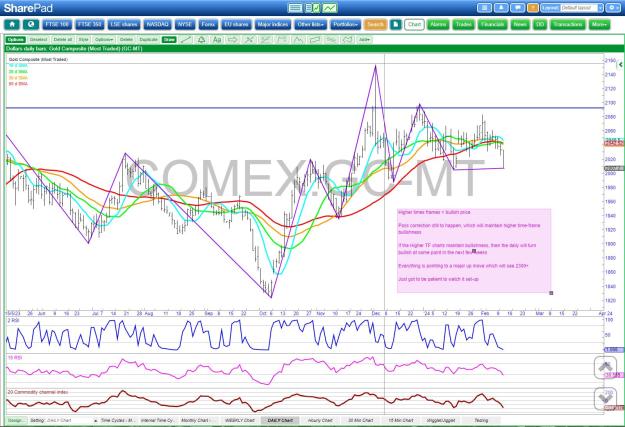The height and width of the screenshot is (427, 625).
Task: Click the Style button in drawing toolbar
Action: pos(83,39)
